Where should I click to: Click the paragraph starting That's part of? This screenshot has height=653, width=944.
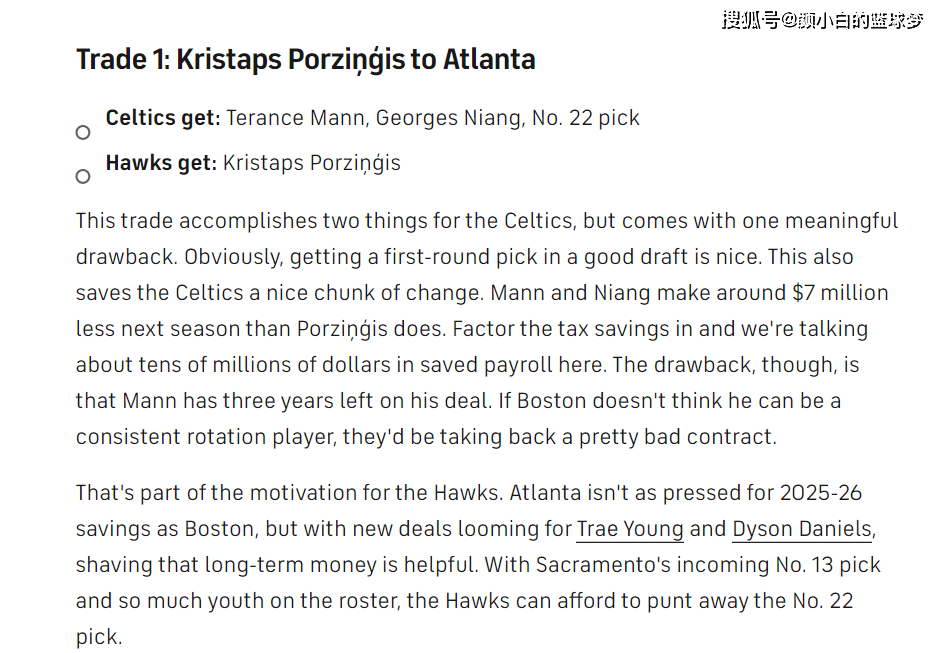[x=478, y=565]
